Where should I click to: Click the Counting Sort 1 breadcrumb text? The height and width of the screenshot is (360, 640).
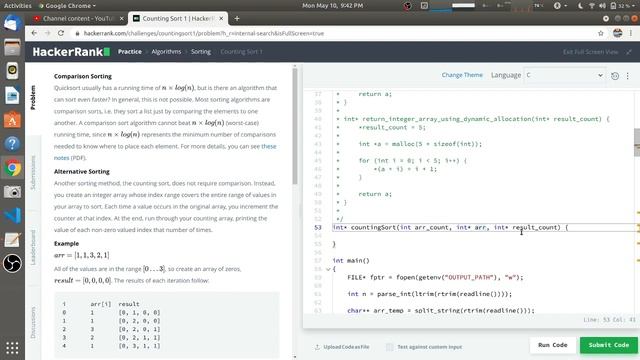point(242,52)
